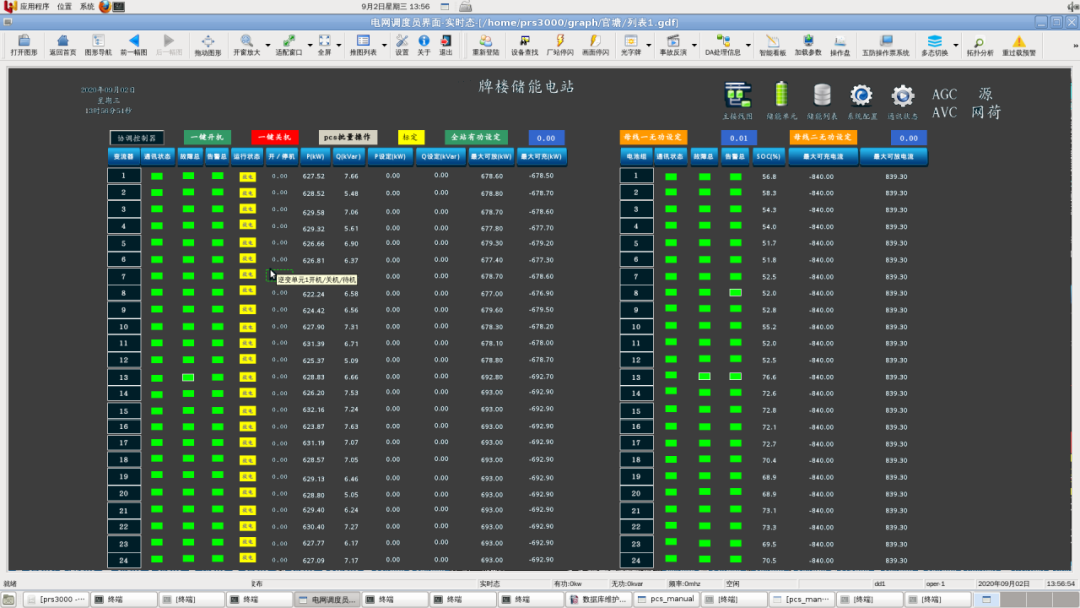Viewport: 1080px width, 608px height.
Task: Toggle converter 13 fault status indicator
Action: coord(187,377)
